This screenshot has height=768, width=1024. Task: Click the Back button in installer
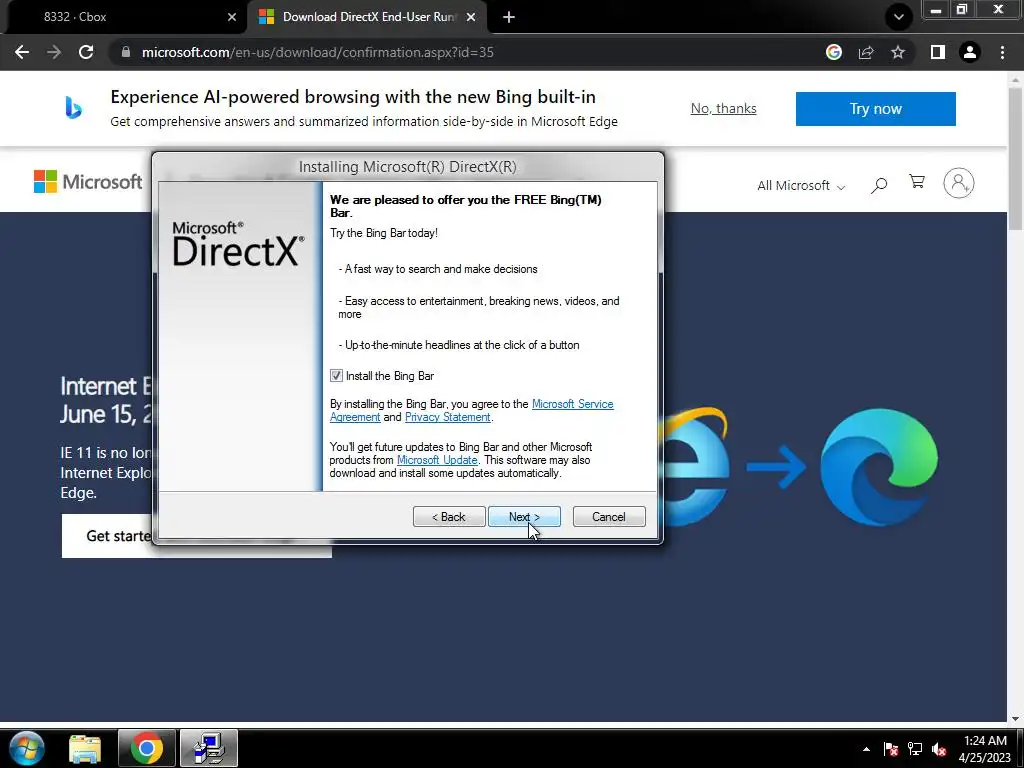click(x=449, y=517)
